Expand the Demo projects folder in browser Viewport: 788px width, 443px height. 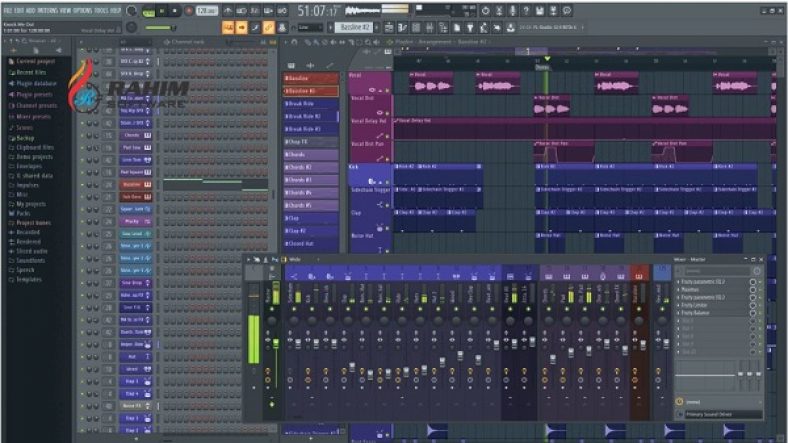pos(34,157)
